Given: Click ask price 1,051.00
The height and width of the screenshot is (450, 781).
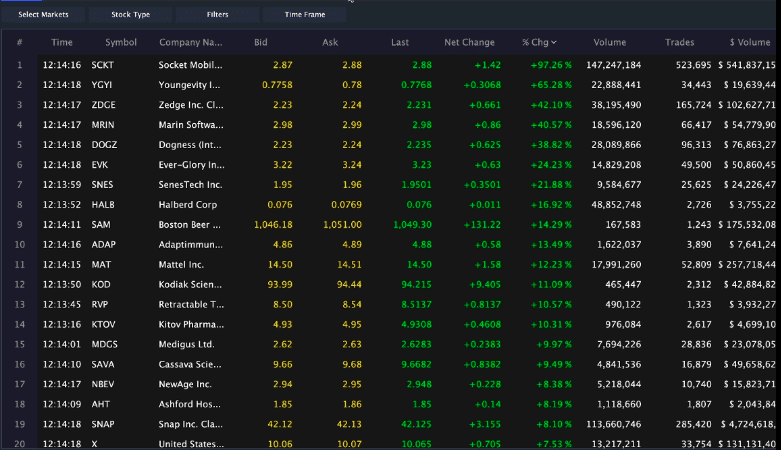Looking at the screenshot, I should pyautogui.click(x=342, y=225).
